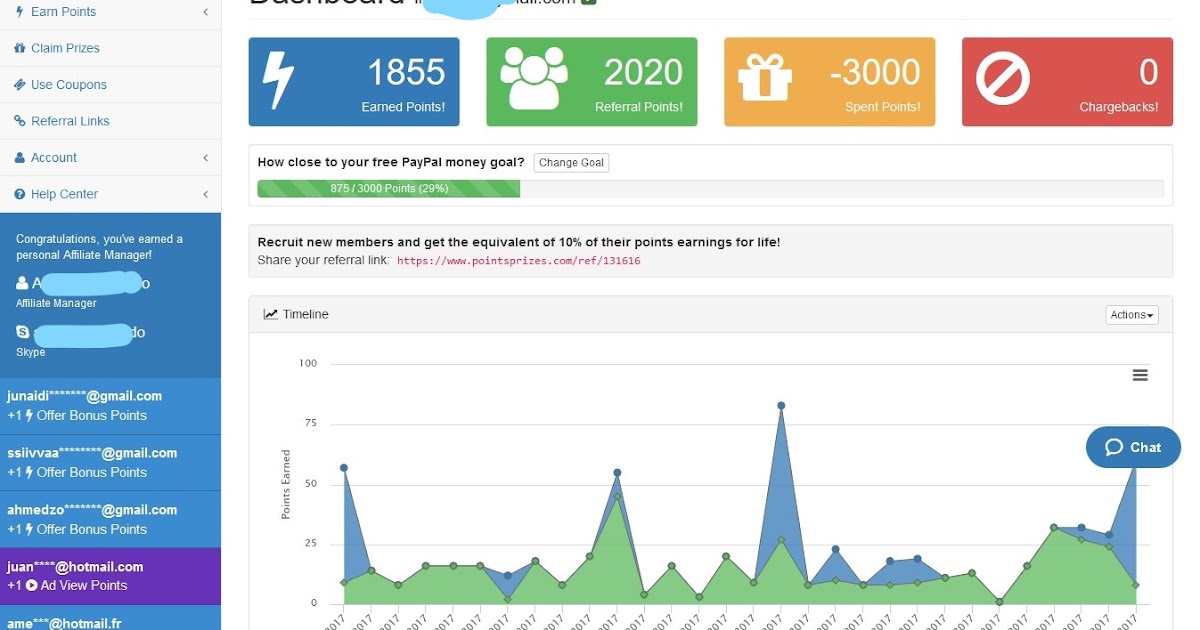The height and width of the screenshot is (630, 1200).
Task: Click the Earn Points bolt icon in sidebar
Action: 20,12
